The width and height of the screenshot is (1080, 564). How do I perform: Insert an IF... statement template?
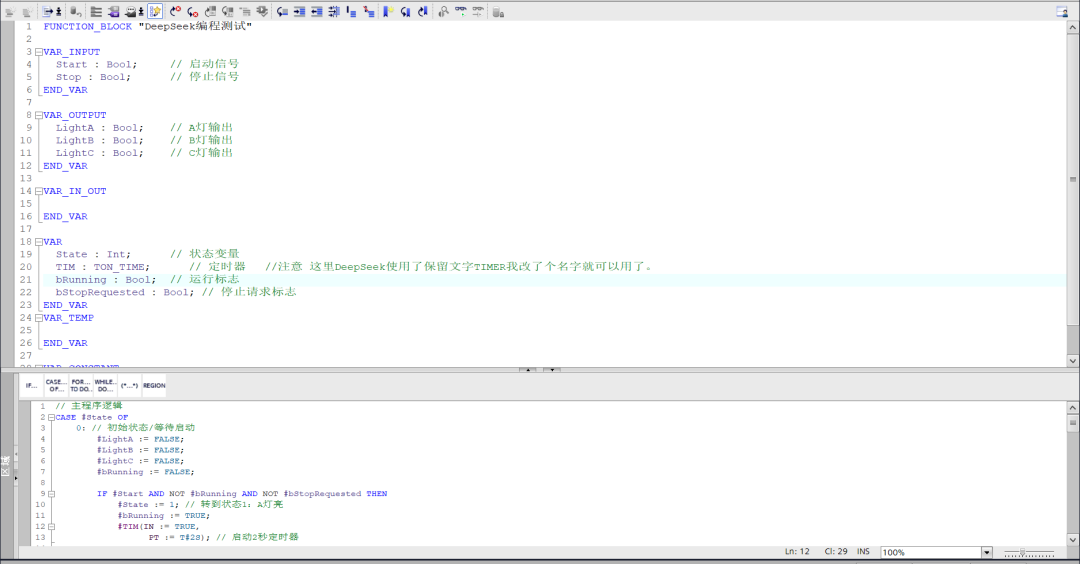[x=32, y=386]
